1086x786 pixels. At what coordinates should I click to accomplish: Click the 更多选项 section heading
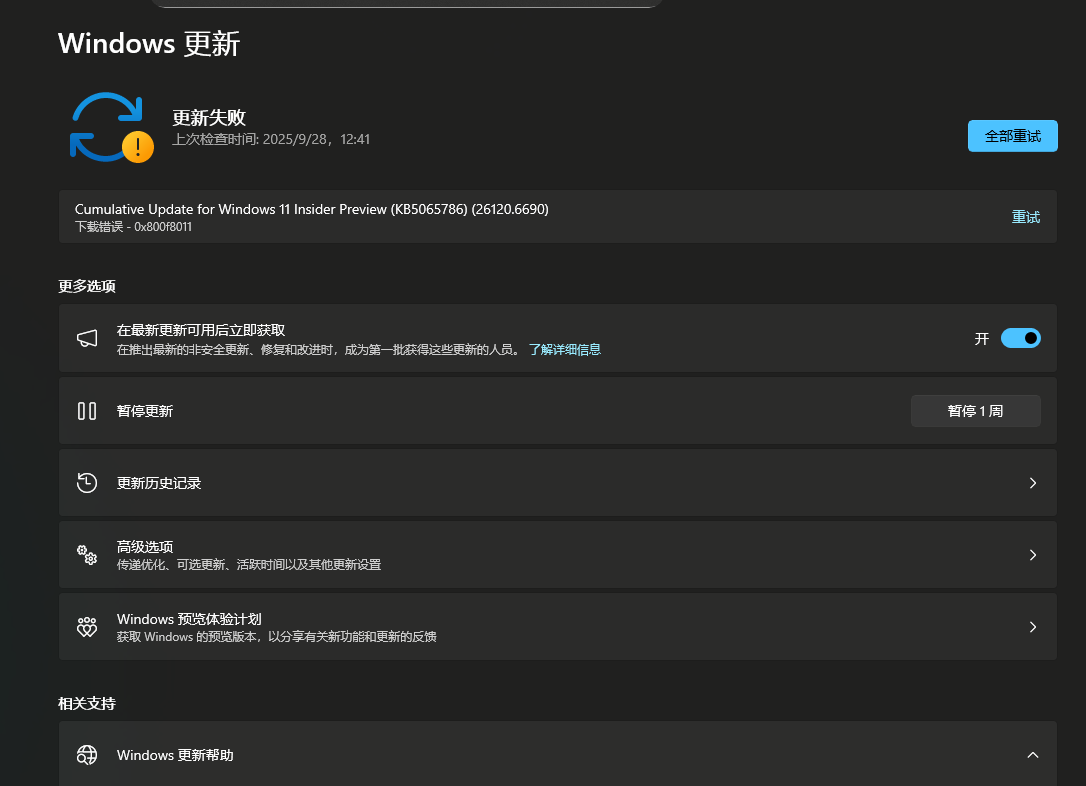[87, 286]
